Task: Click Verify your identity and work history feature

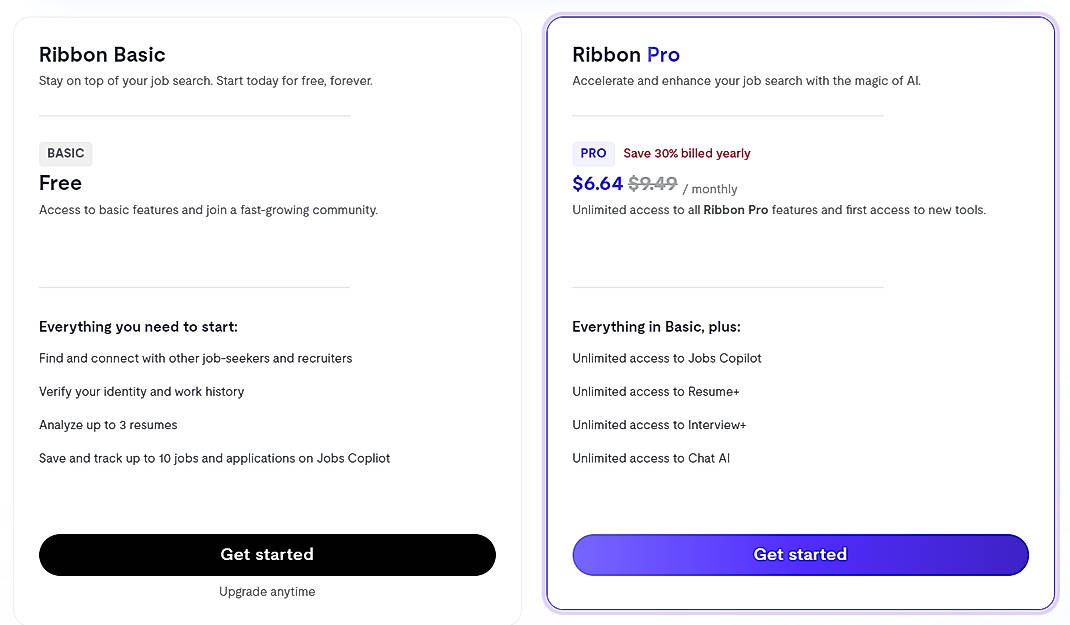Action: [141, 391]
